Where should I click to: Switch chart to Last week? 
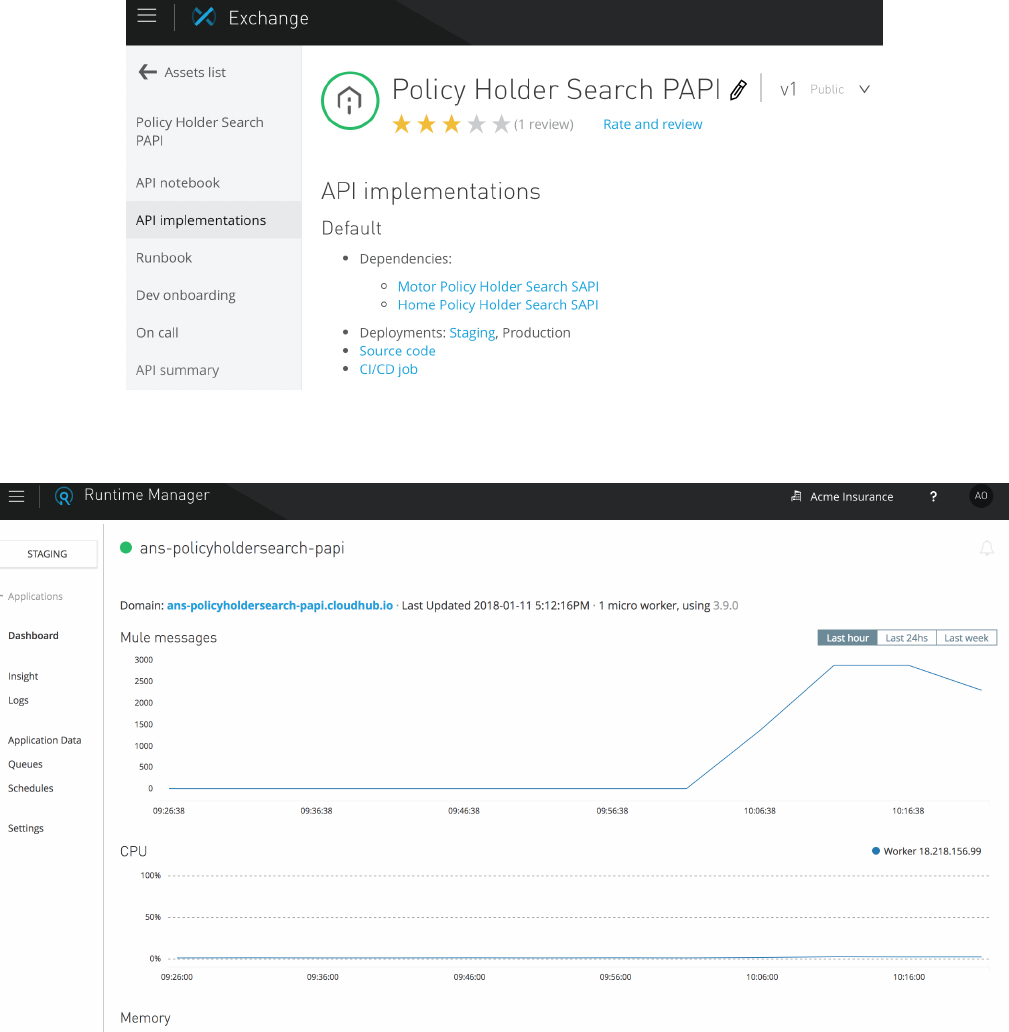(x=966, y=638)
